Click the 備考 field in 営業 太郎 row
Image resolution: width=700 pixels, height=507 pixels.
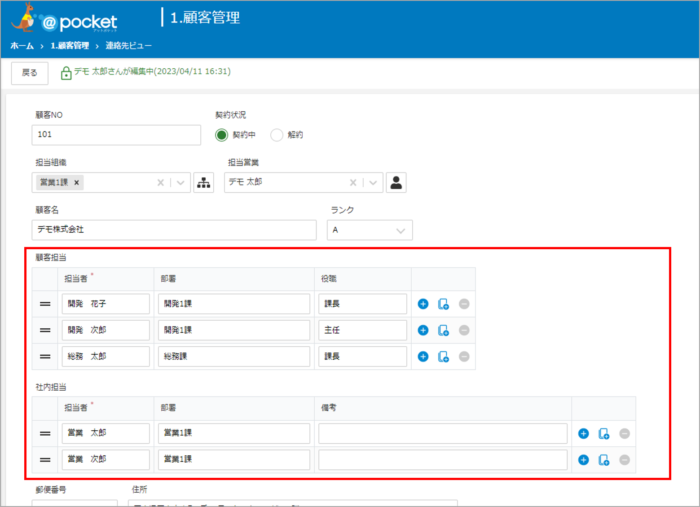(x=443, y=433)
